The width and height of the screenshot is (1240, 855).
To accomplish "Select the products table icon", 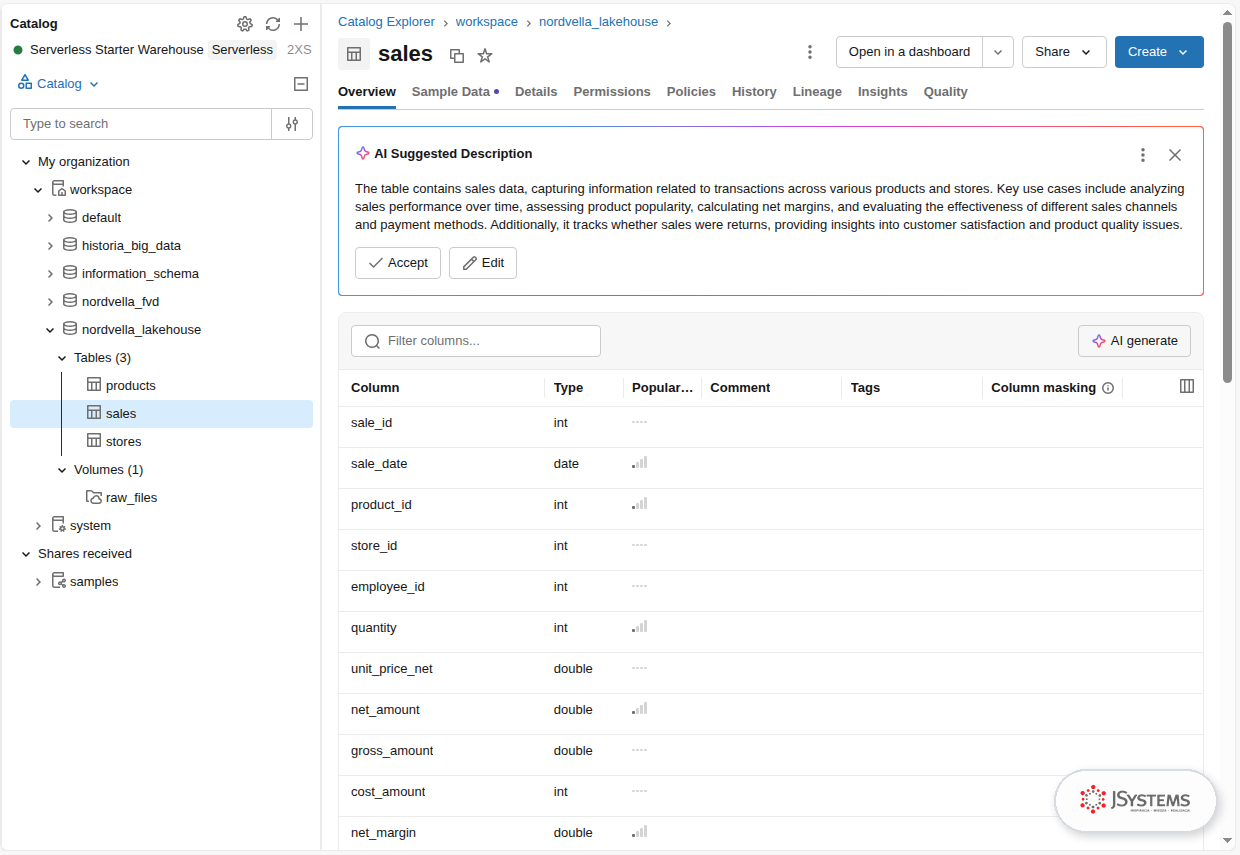I will pyautogui.click(x=94, y=385).
